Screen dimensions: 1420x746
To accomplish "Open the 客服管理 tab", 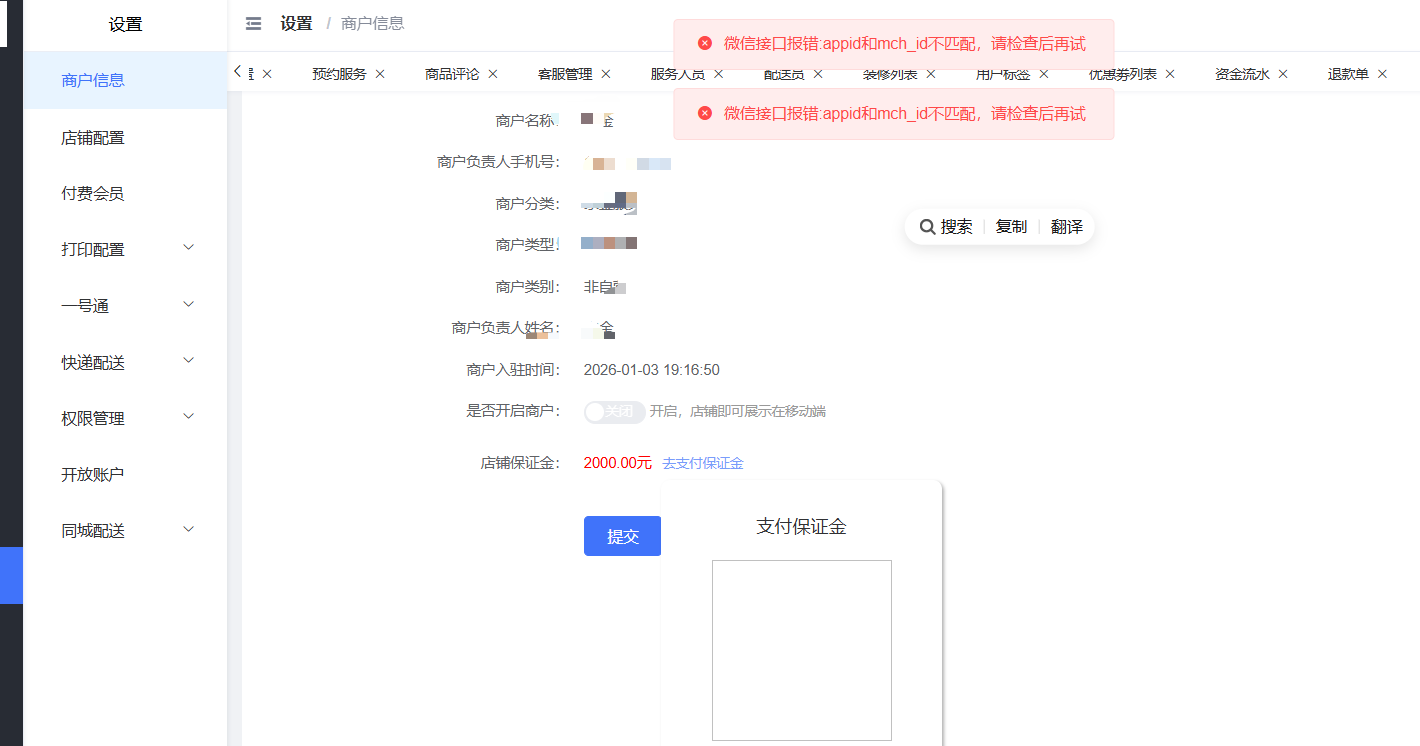I will coord(564,73).
